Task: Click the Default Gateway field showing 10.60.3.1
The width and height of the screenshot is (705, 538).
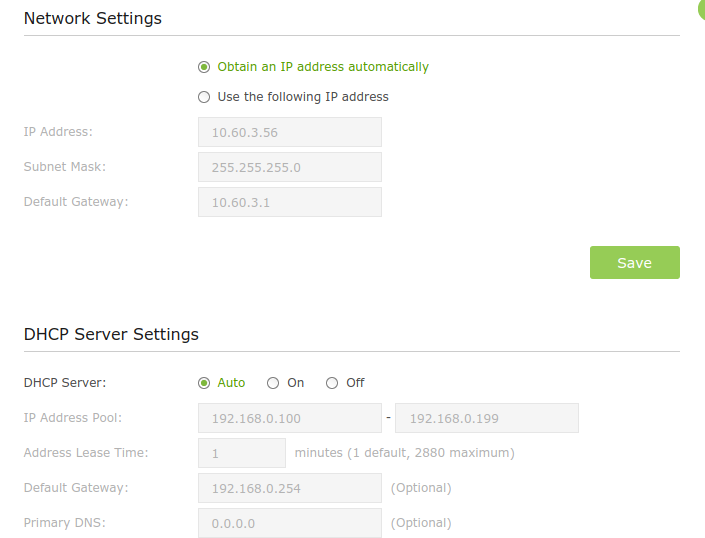Action: click(290, 202)
